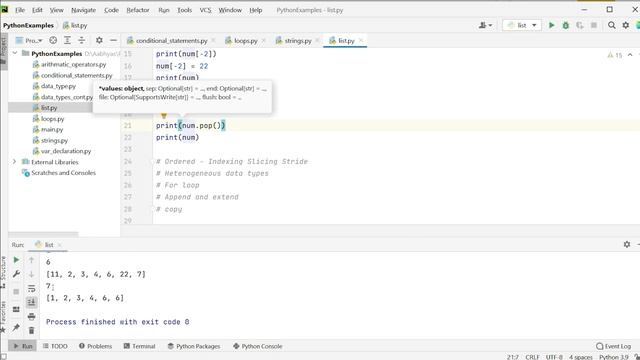Viewport: 640px width, 360px height.
Task: Open Search Everywhere magnifier icon
Action: tap(611, 25)
